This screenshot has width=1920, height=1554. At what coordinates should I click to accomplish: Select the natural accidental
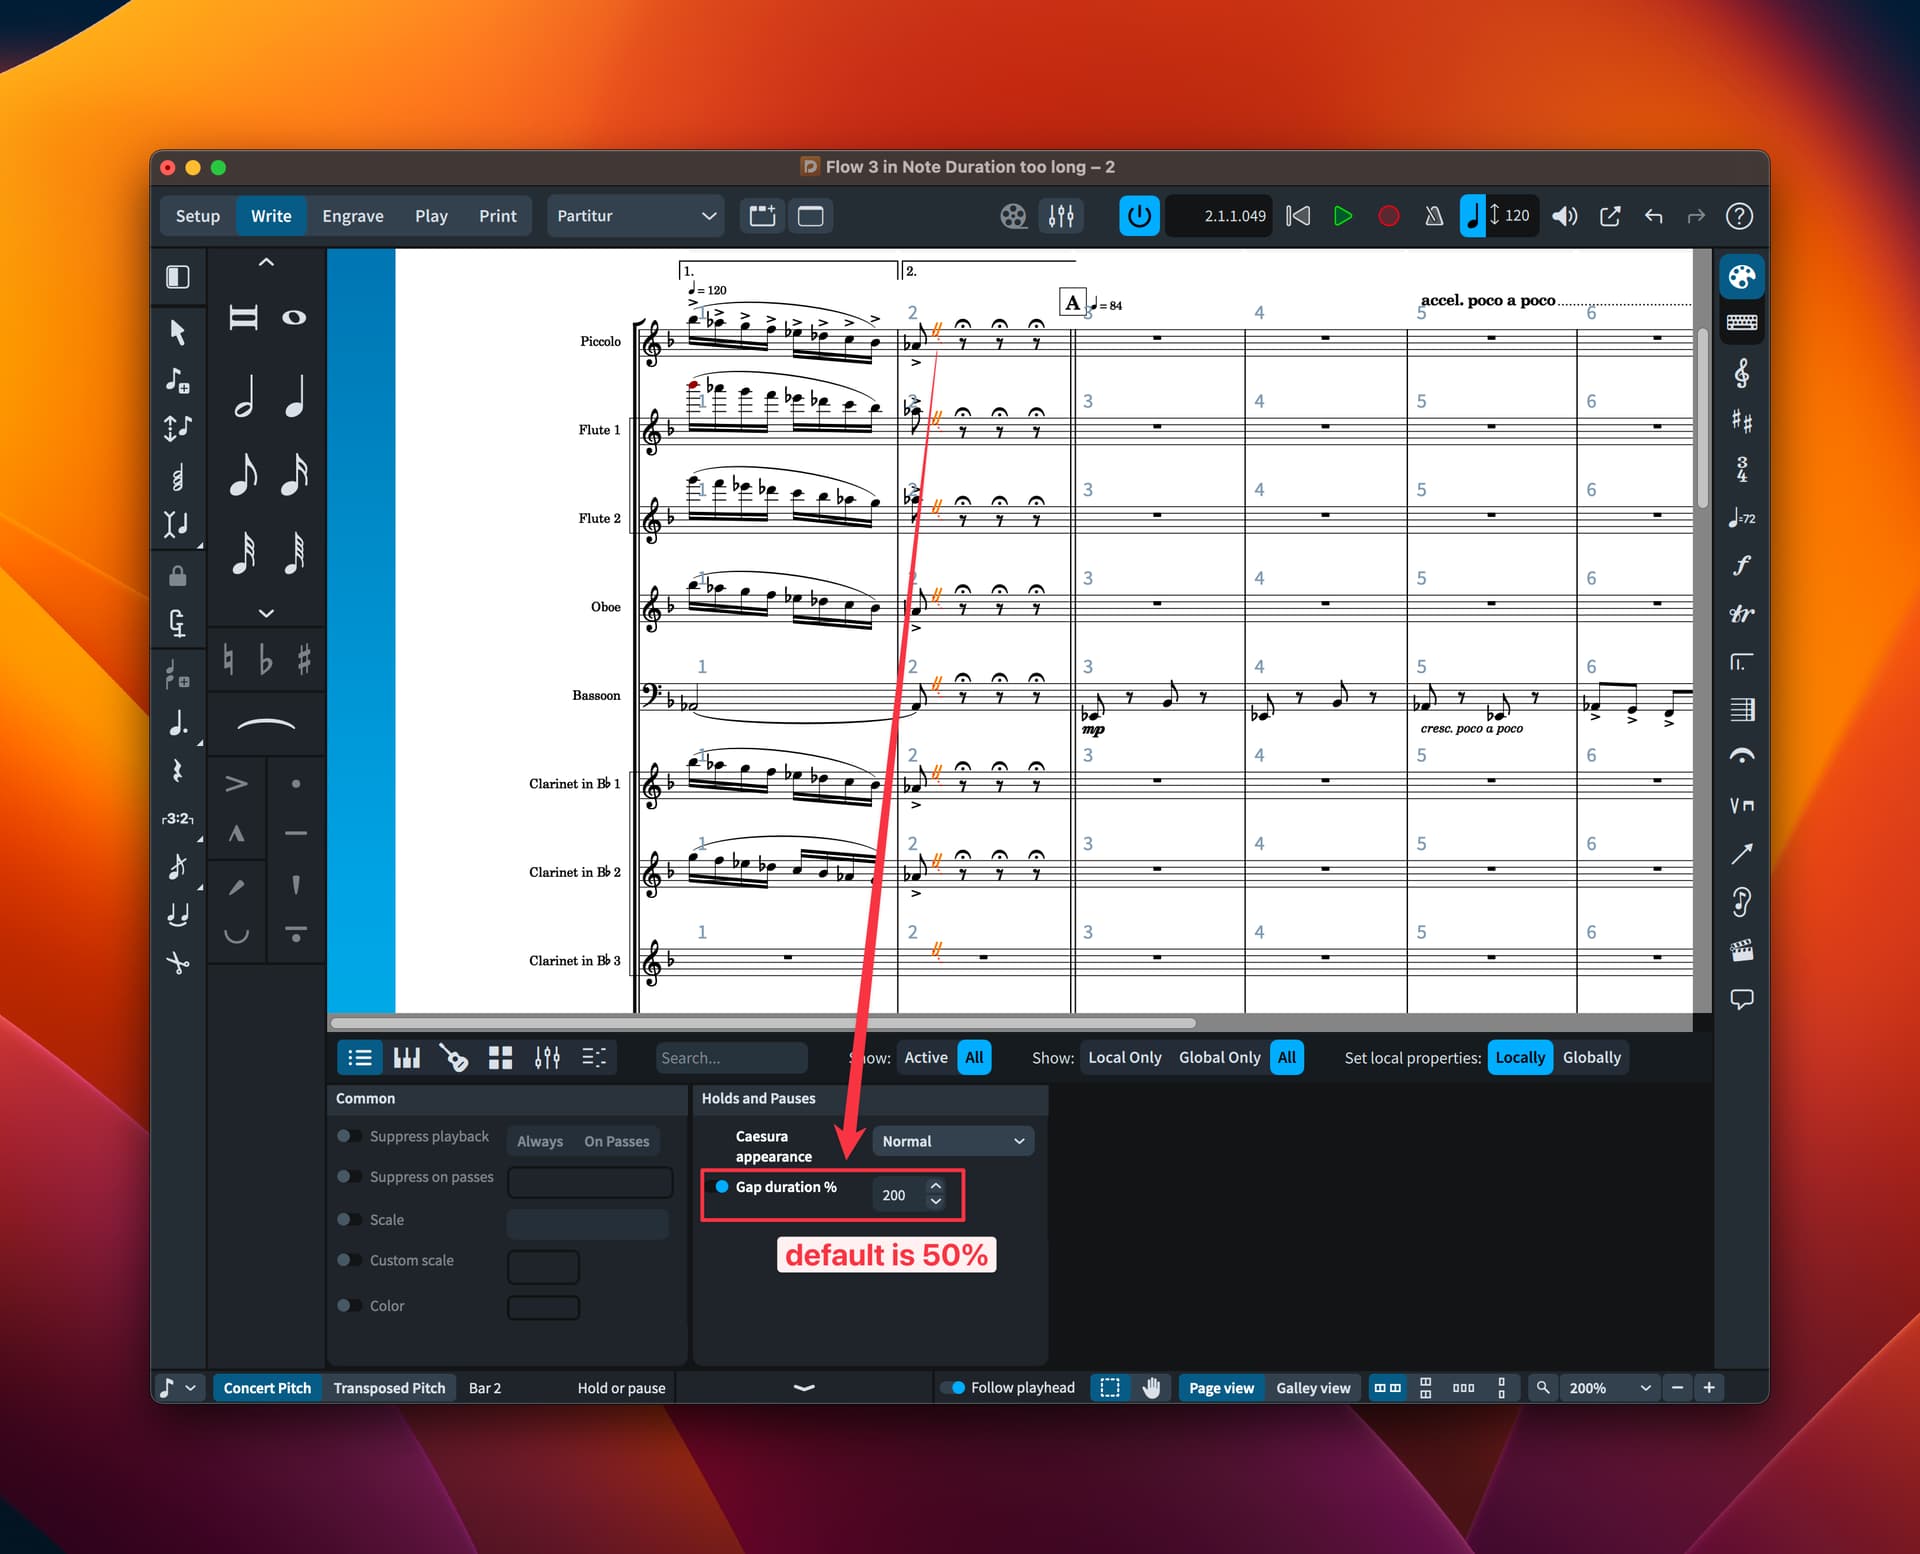point(228,660)
